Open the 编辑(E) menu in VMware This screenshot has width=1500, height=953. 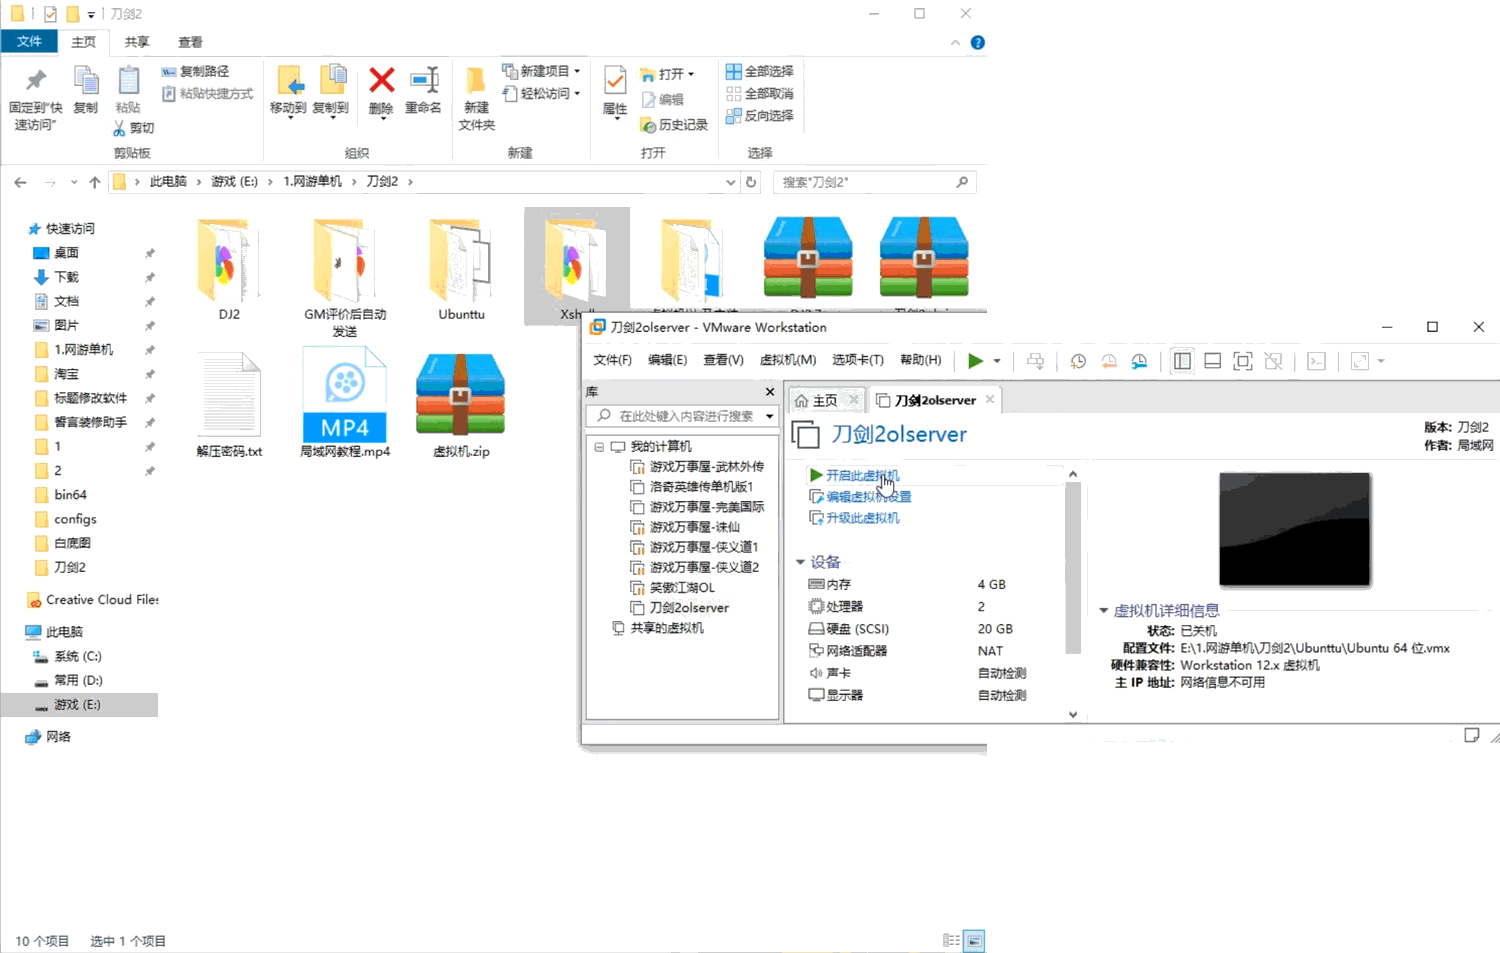coord(667,360)
